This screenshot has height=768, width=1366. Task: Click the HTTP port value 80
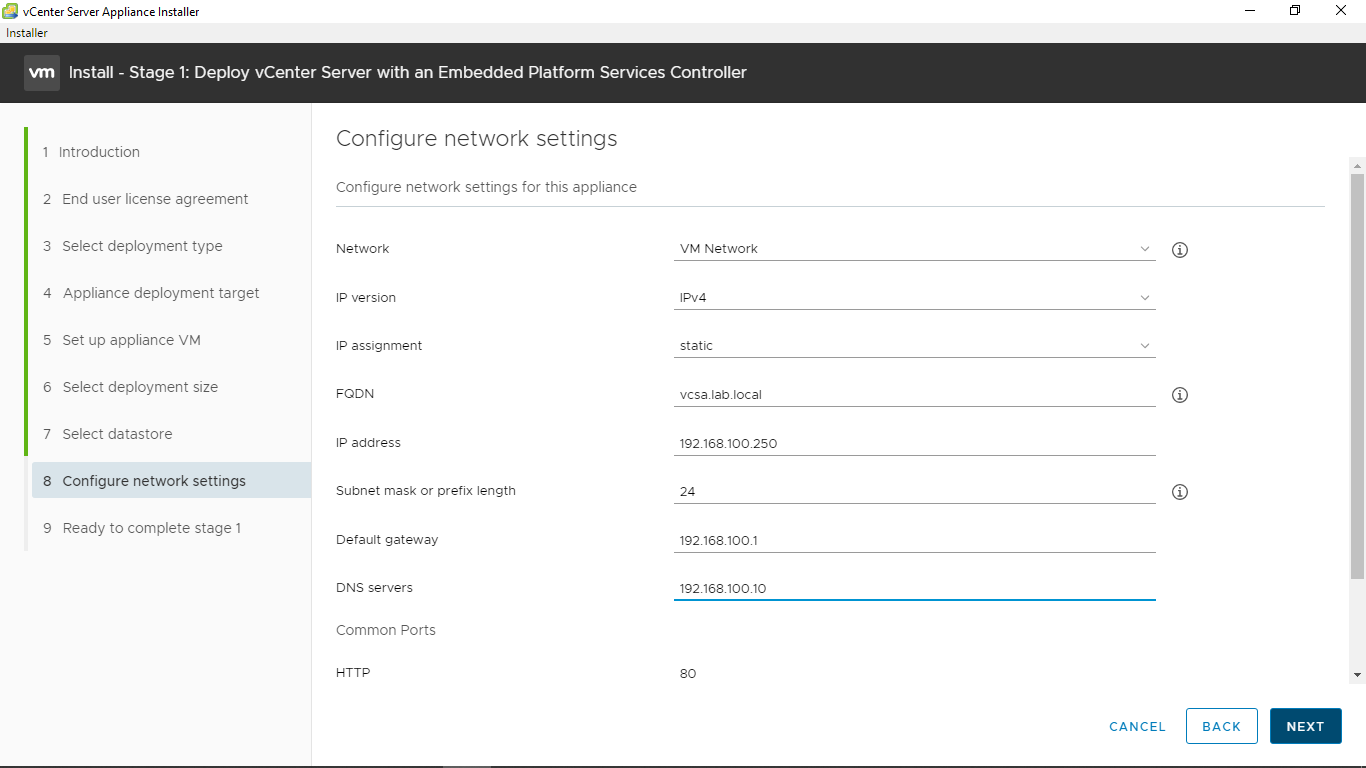(688, 674)
